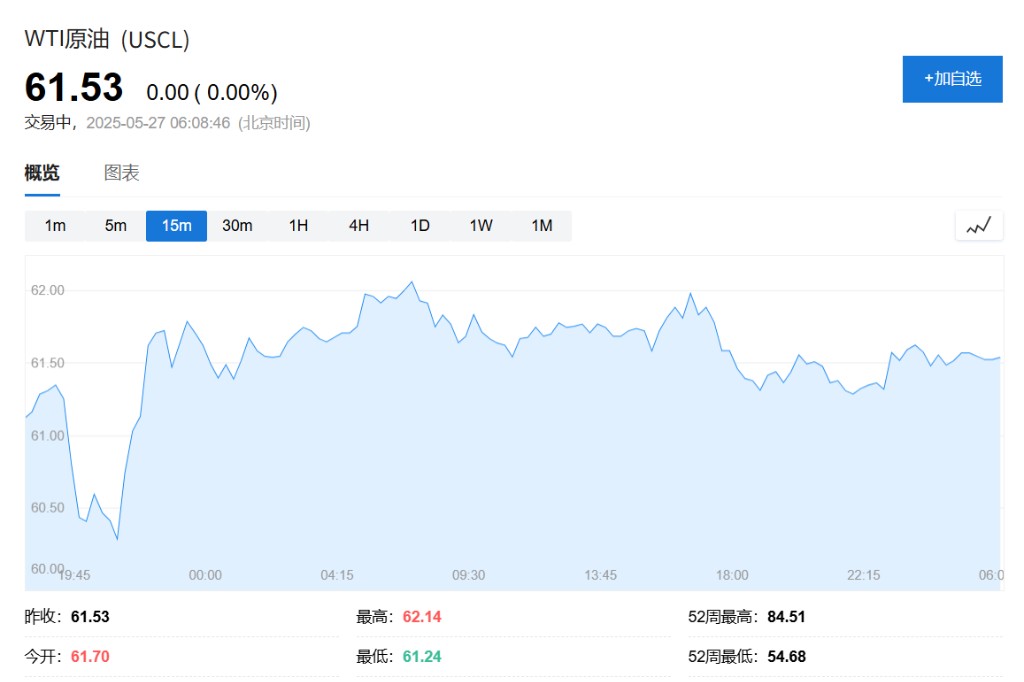Open the 概览 tab
The image size is (1024, 682).
(x=42, y=173)
